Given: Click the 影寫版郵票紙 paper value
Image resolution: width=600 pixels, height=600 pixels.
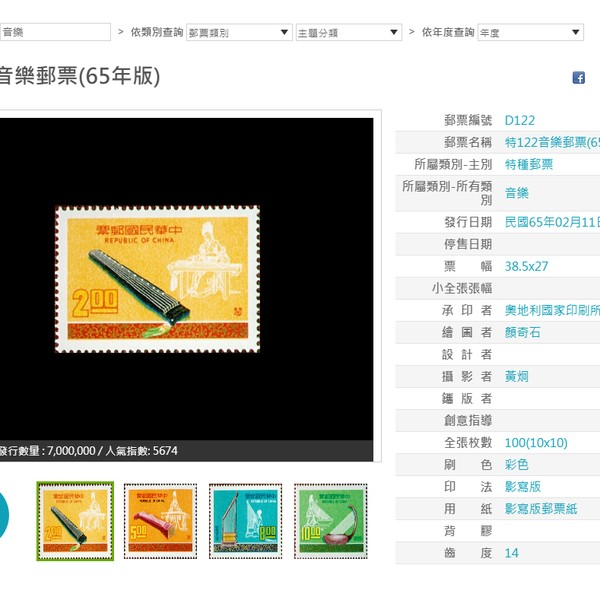Looking at the screenshot, I should click(x=541, y=509).
